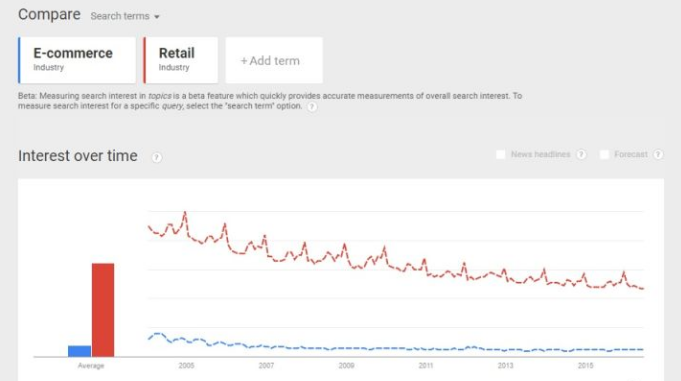681x381 pixels.
Task: Click the 2005 peak on Retail line
Action: [185, 213]
